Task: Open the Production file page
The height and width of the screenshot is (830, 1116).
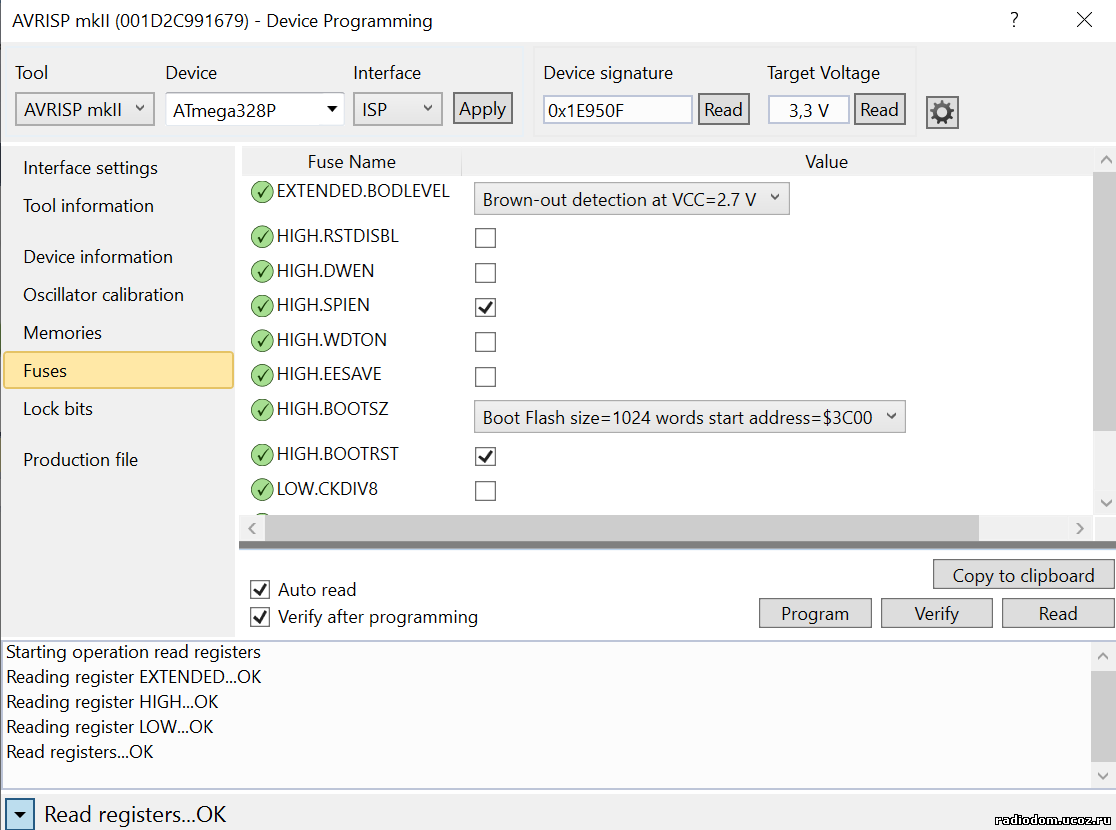Action: click(80, 460)
